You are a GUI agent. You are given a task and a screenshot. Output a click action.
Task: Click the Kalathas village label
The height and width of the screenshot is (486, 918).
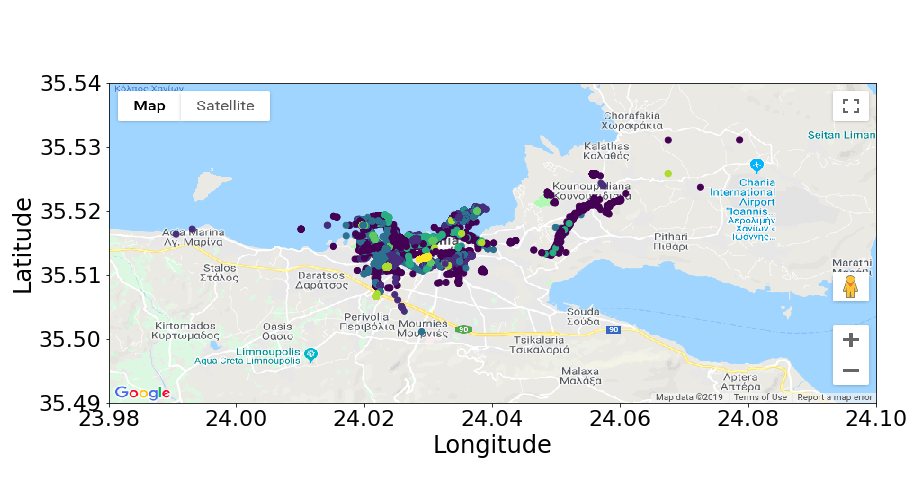click(x=607, y=150)
